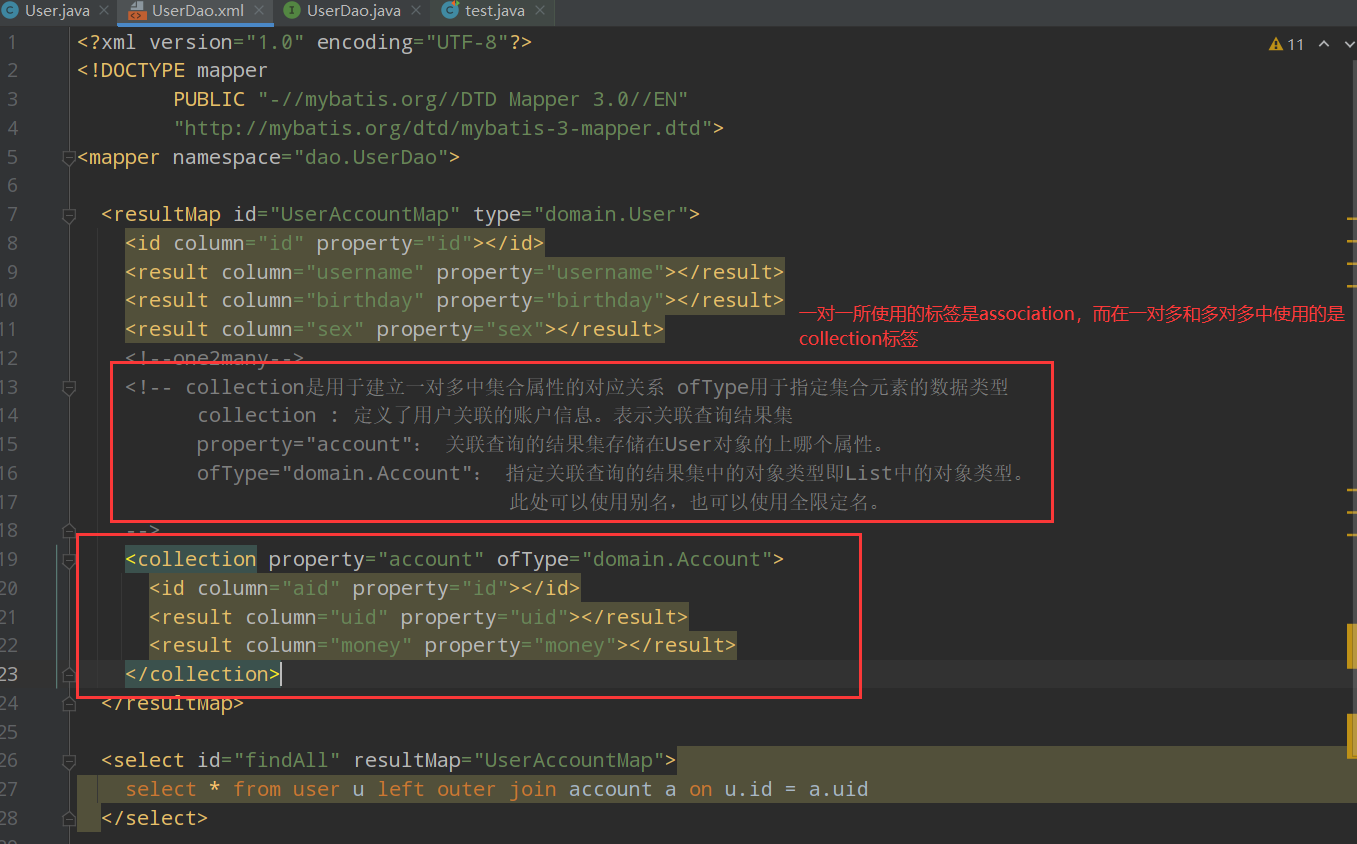Click the closing </collection> tag
This screenshot has width=1357, height=844.
pyautogui.click(x=203, y=674)
